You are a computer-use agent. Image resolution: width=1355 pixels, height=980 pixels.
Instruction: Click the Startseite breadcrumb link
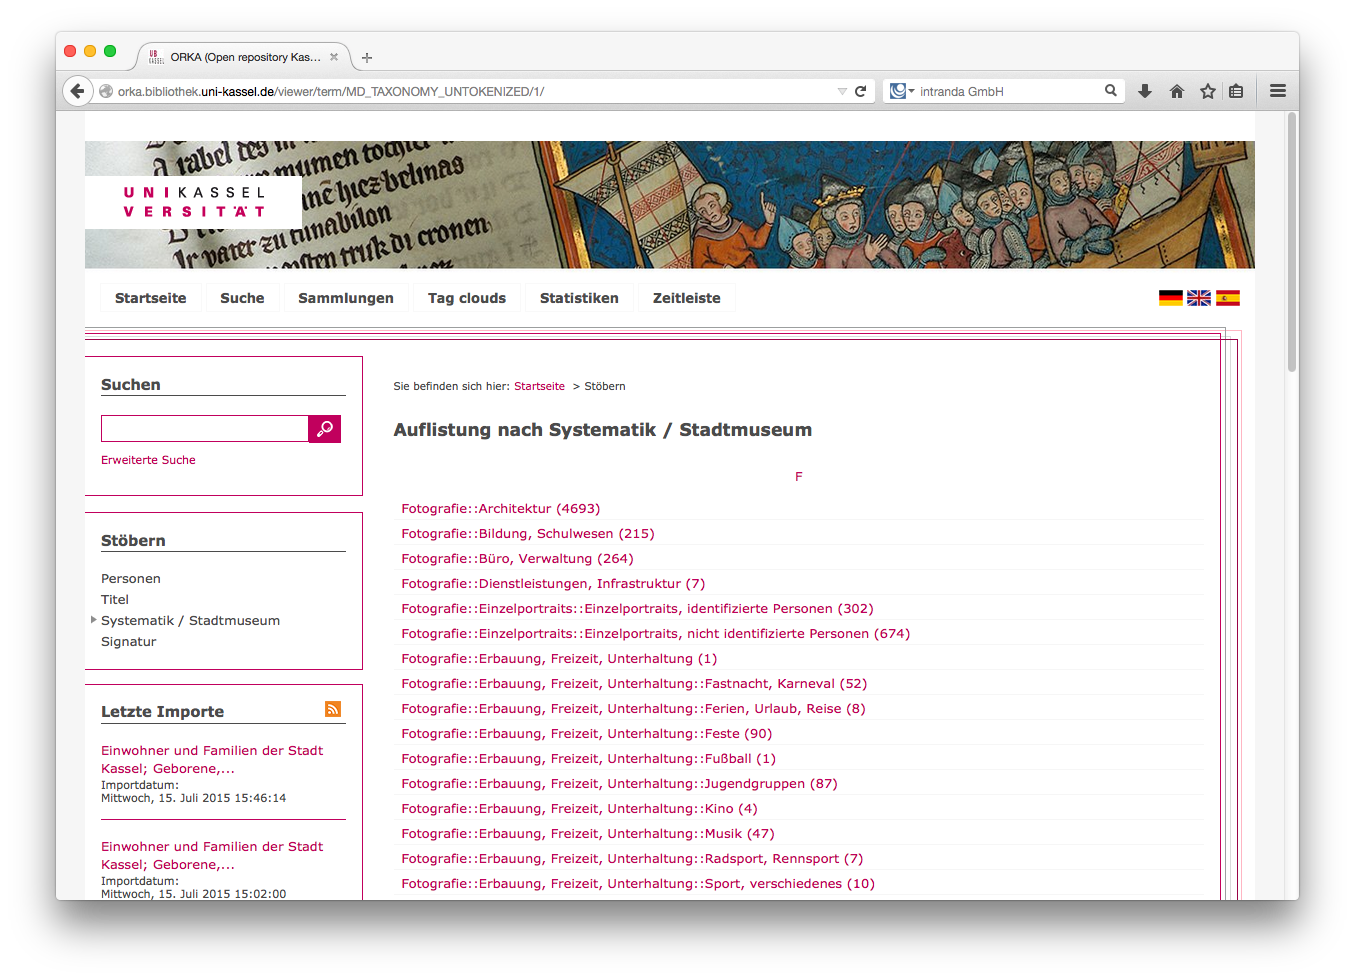(x=539, y=386)
